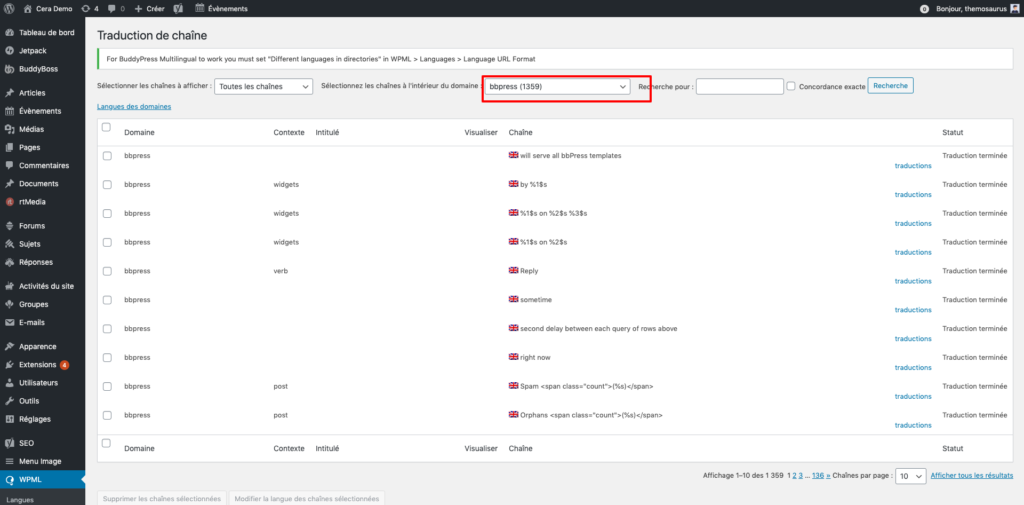Click the Outils wrench icon
Image resolution: width=1024 pixels, height=505 pixels.
(x=9, y=400)
